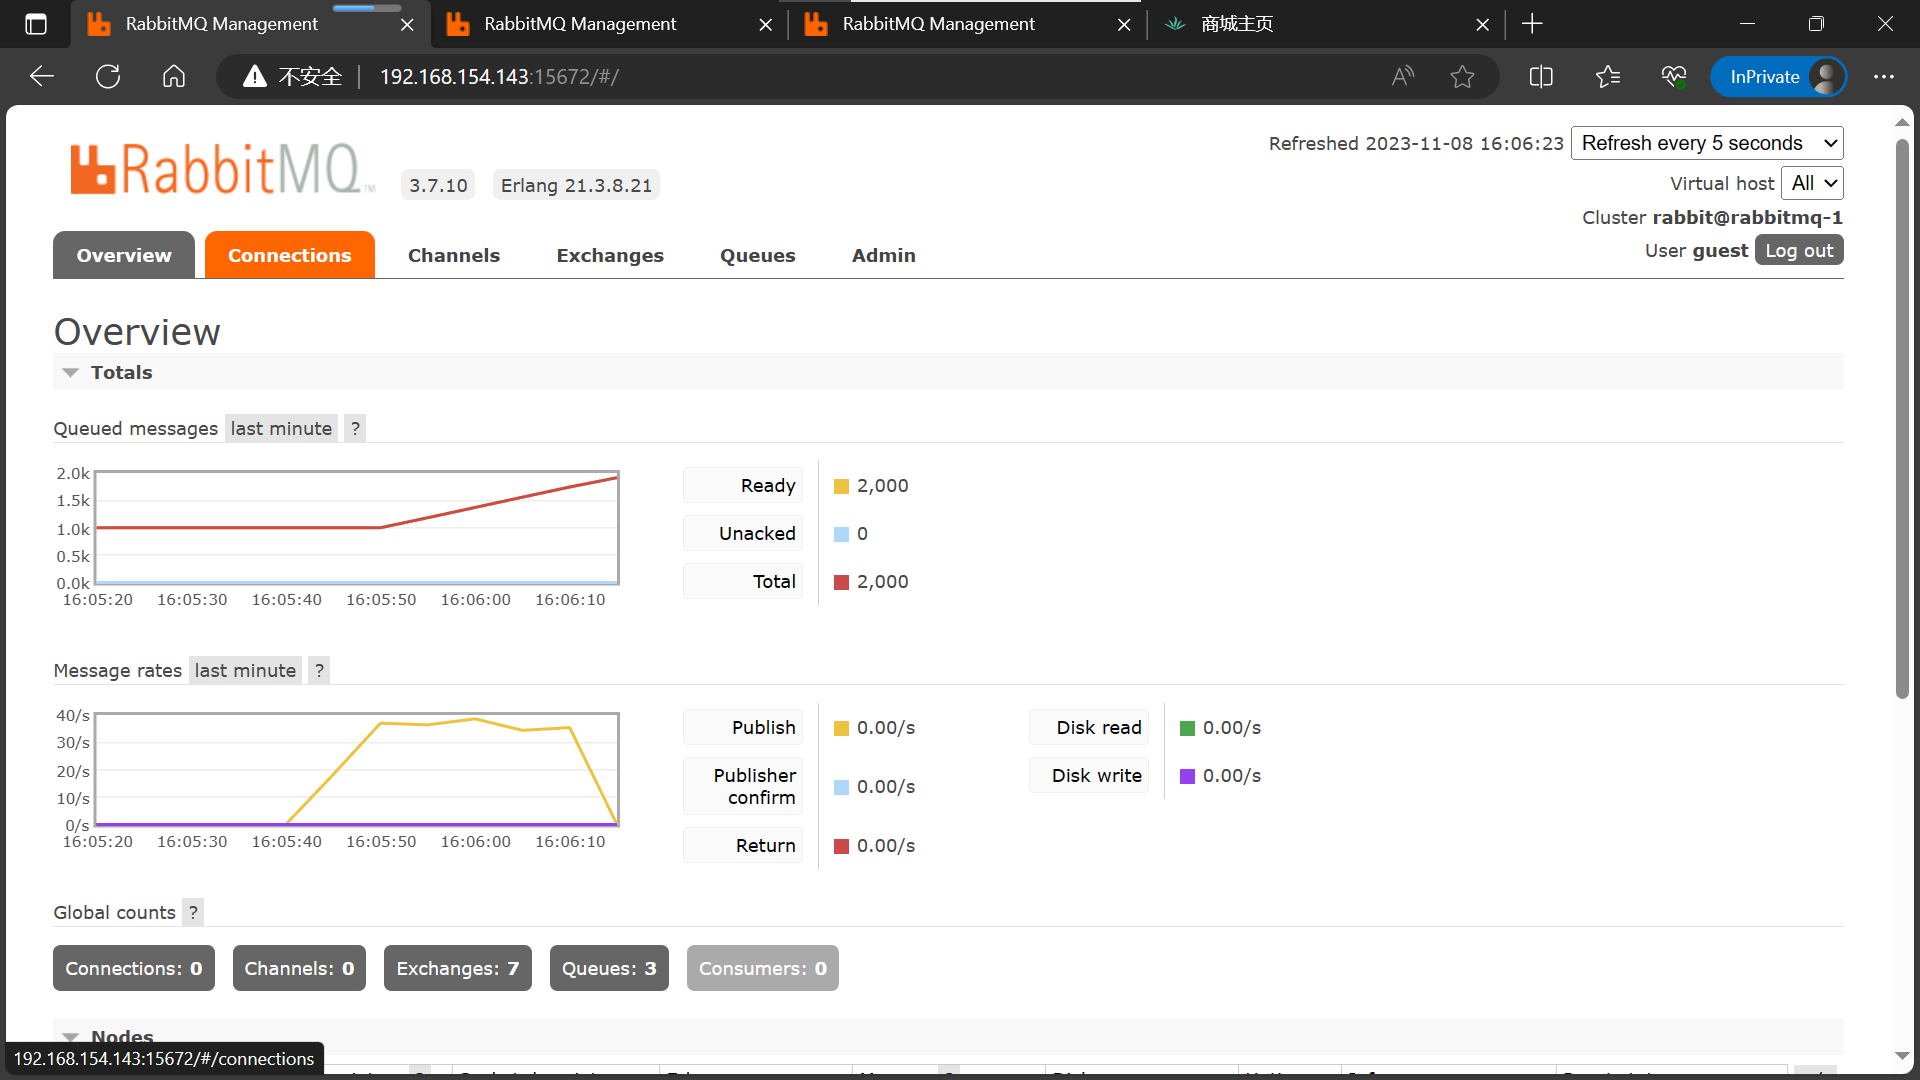Open browser settings and more menu
This screenshot has width=1920, height=1080.
(x=1884, y=77)
